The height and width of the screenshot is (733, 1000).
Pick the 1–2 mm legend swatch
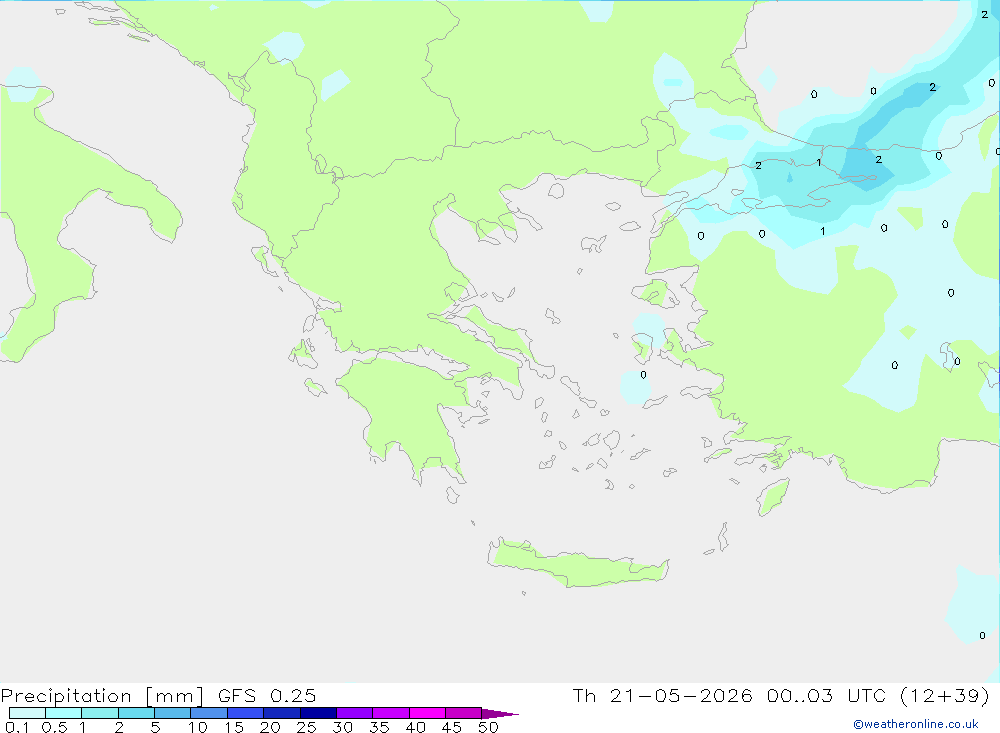(100, 713)
